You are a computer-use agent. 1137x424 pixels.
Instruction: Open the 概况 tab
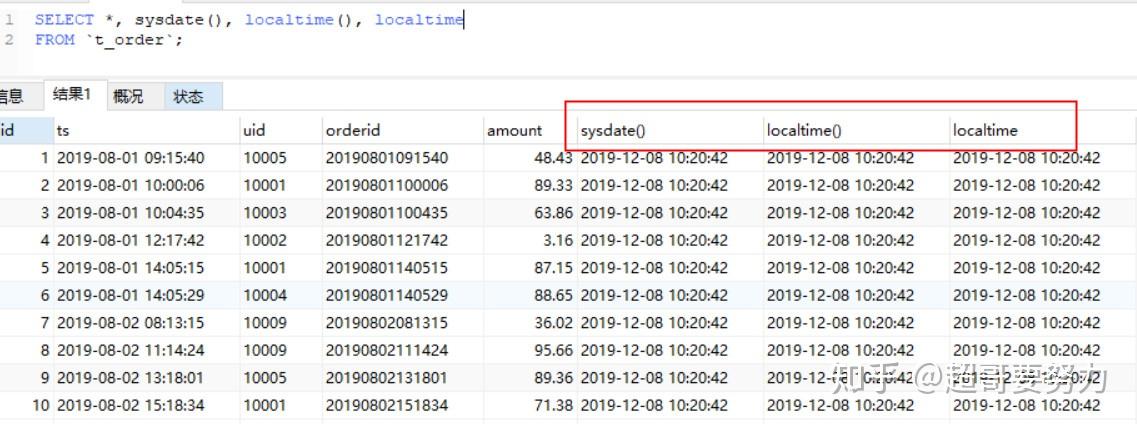coord(128,96)
